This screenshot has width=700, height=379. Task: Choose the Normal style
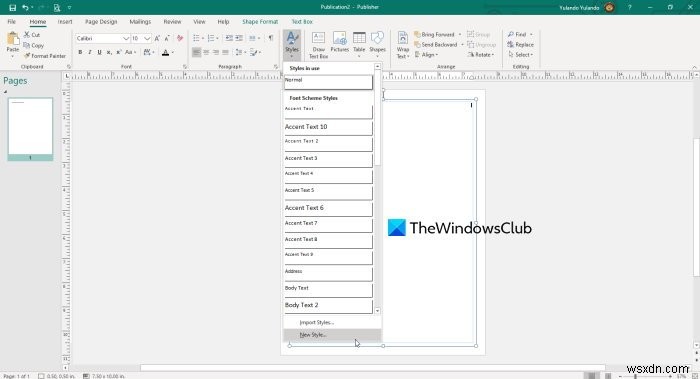328,82
